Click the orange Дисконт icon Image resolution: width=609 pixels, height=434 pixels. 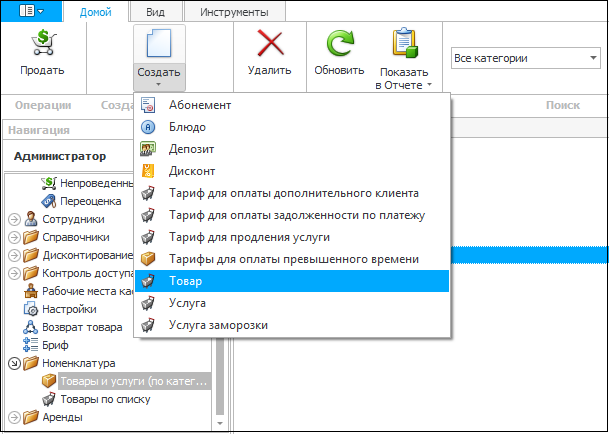point(148,171)
